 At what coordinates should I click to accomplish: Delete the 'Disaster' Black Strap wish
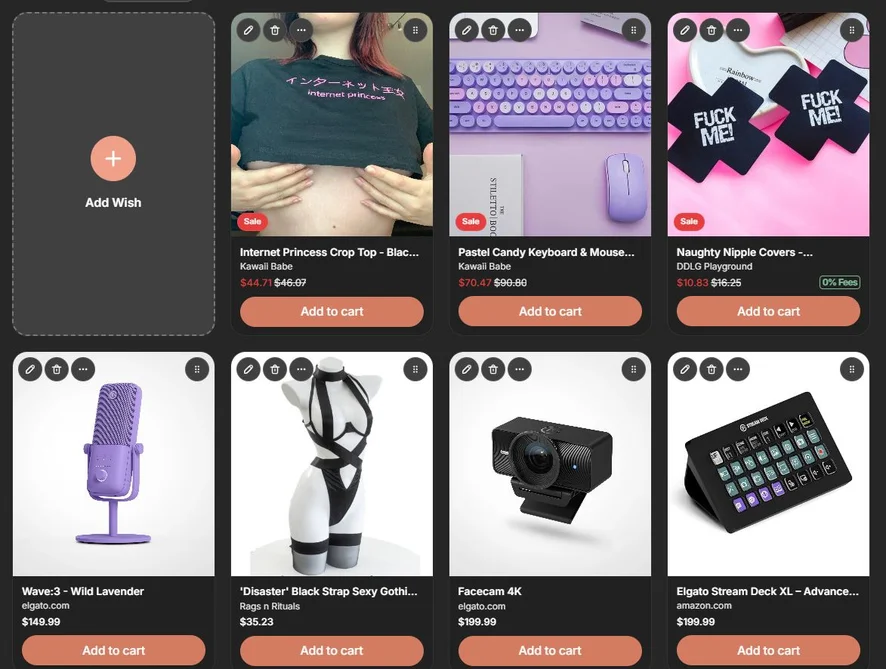(275, 369)
